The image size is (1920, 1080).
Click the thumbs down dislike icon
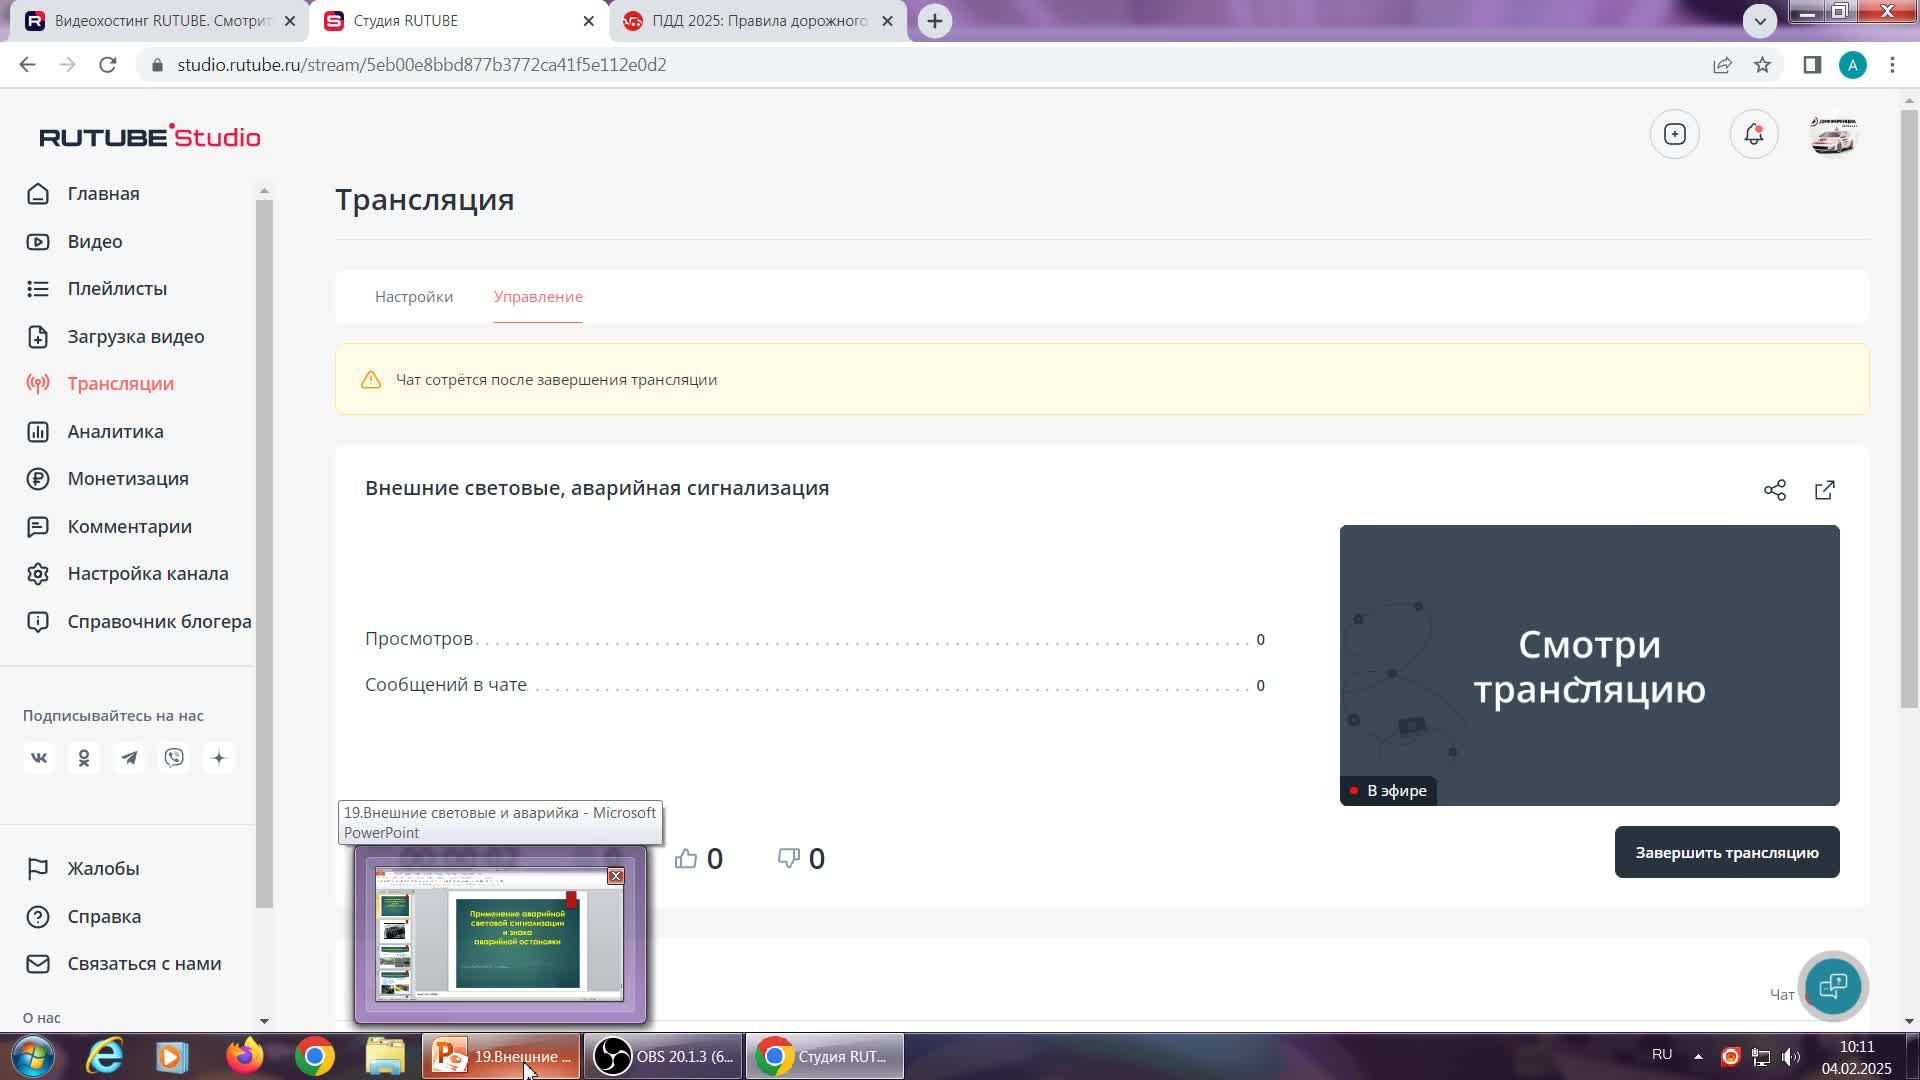point(789,859)
